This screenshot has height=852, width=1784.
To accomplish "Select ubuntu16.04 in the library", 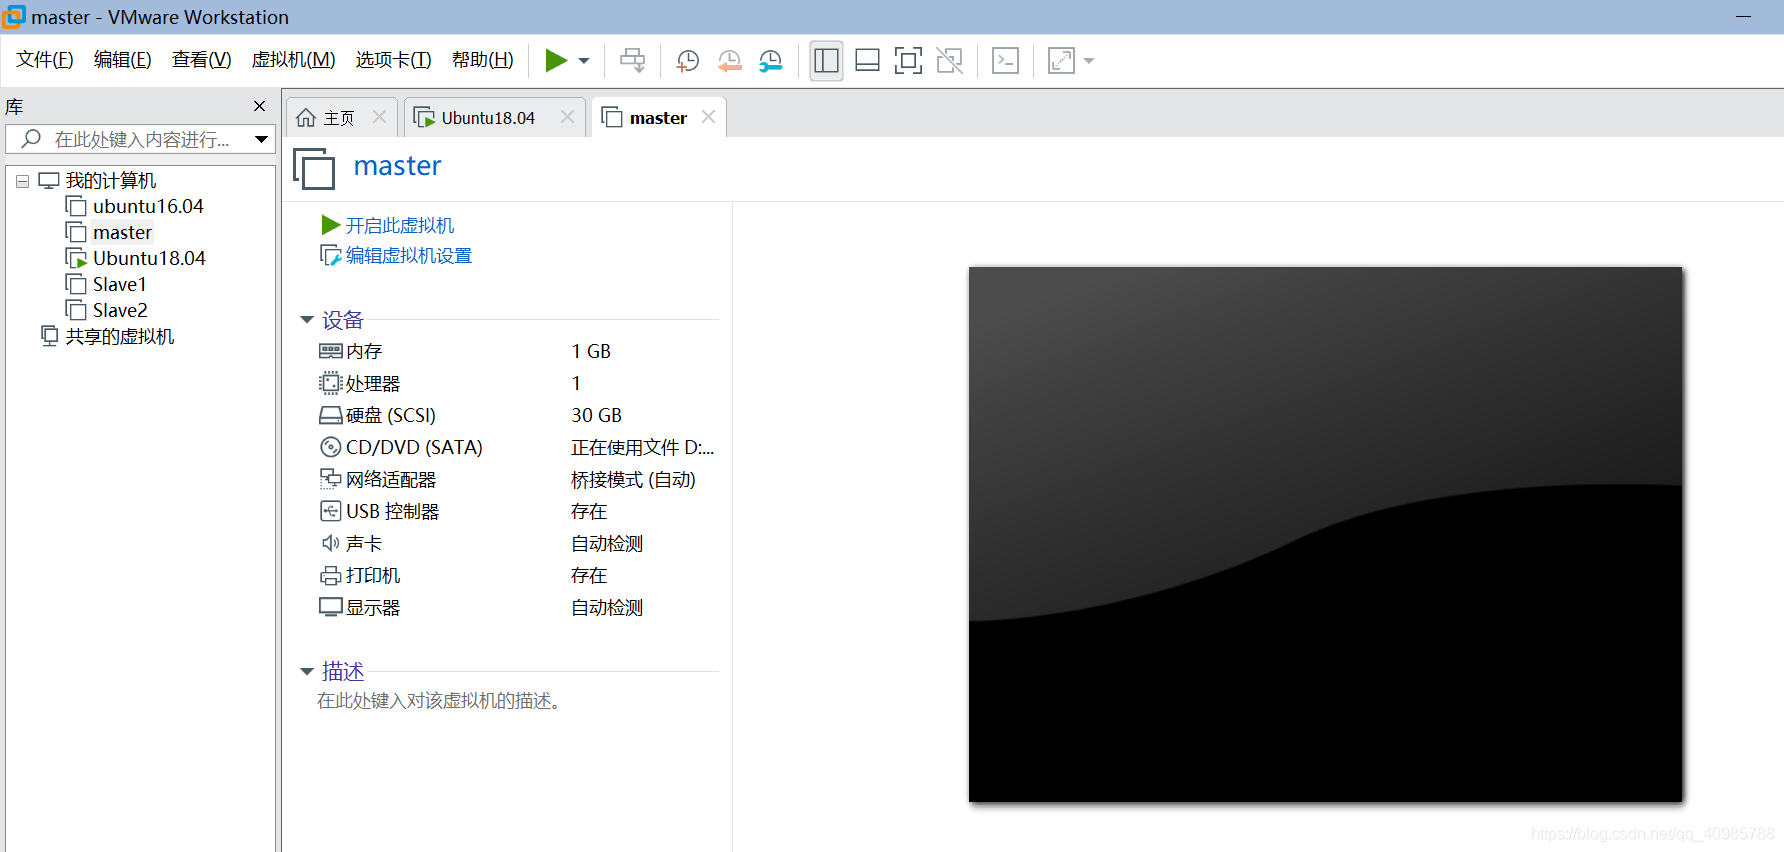I will 148,207.
